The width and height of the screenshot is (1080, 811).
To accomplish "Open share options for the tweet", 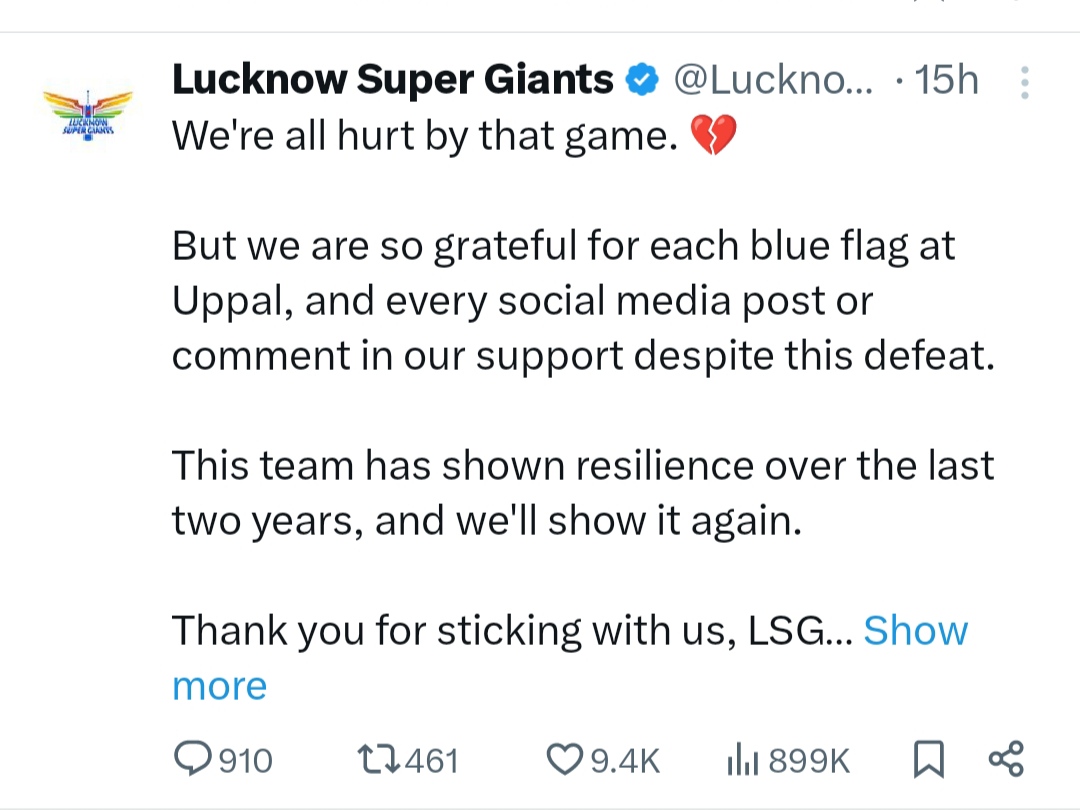I will tap(1006, 759).
